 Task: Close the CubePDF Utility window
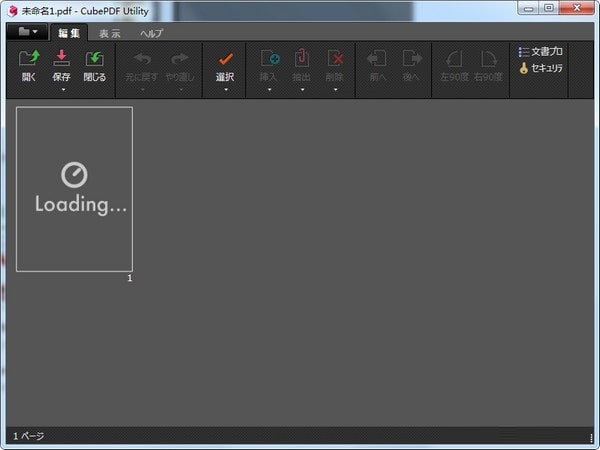click(x=577, y=7)
